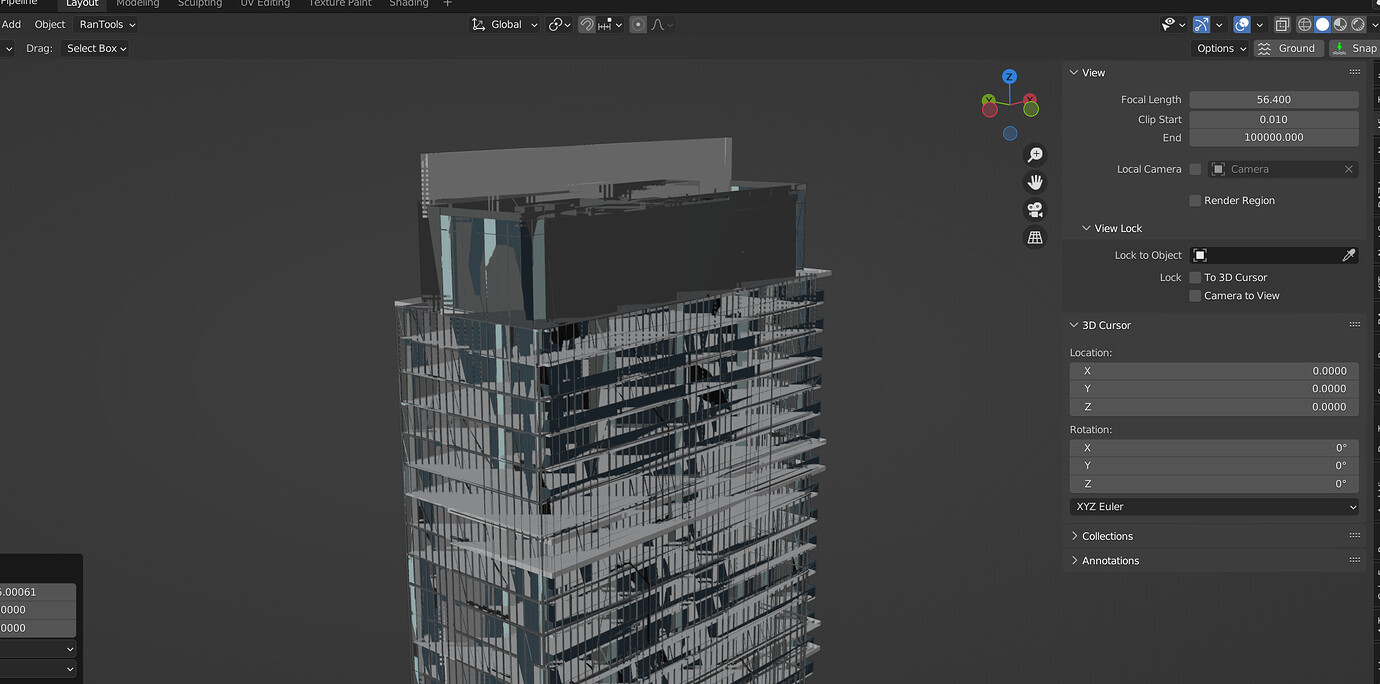Pick object with Lock to Object eyedropper
This screenshot has height=684, width=1380.
[1349, 255]
